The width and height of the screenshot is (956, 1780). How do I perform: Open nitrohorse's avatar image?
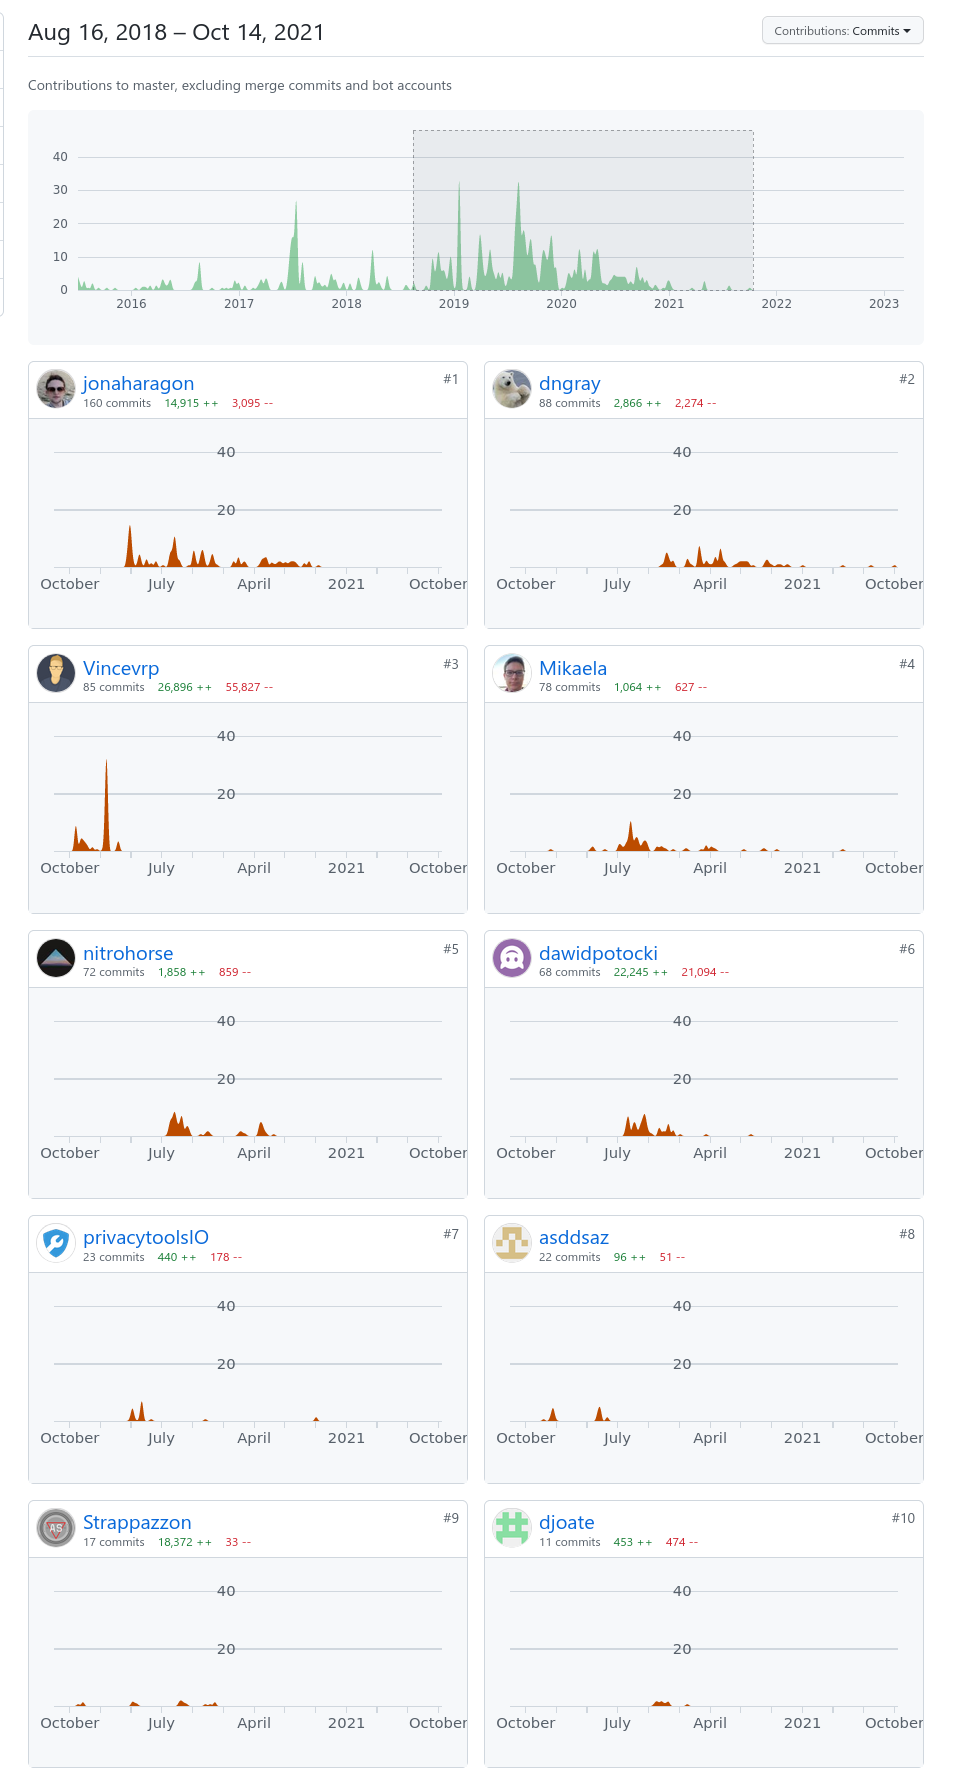[x=56, y=958]
